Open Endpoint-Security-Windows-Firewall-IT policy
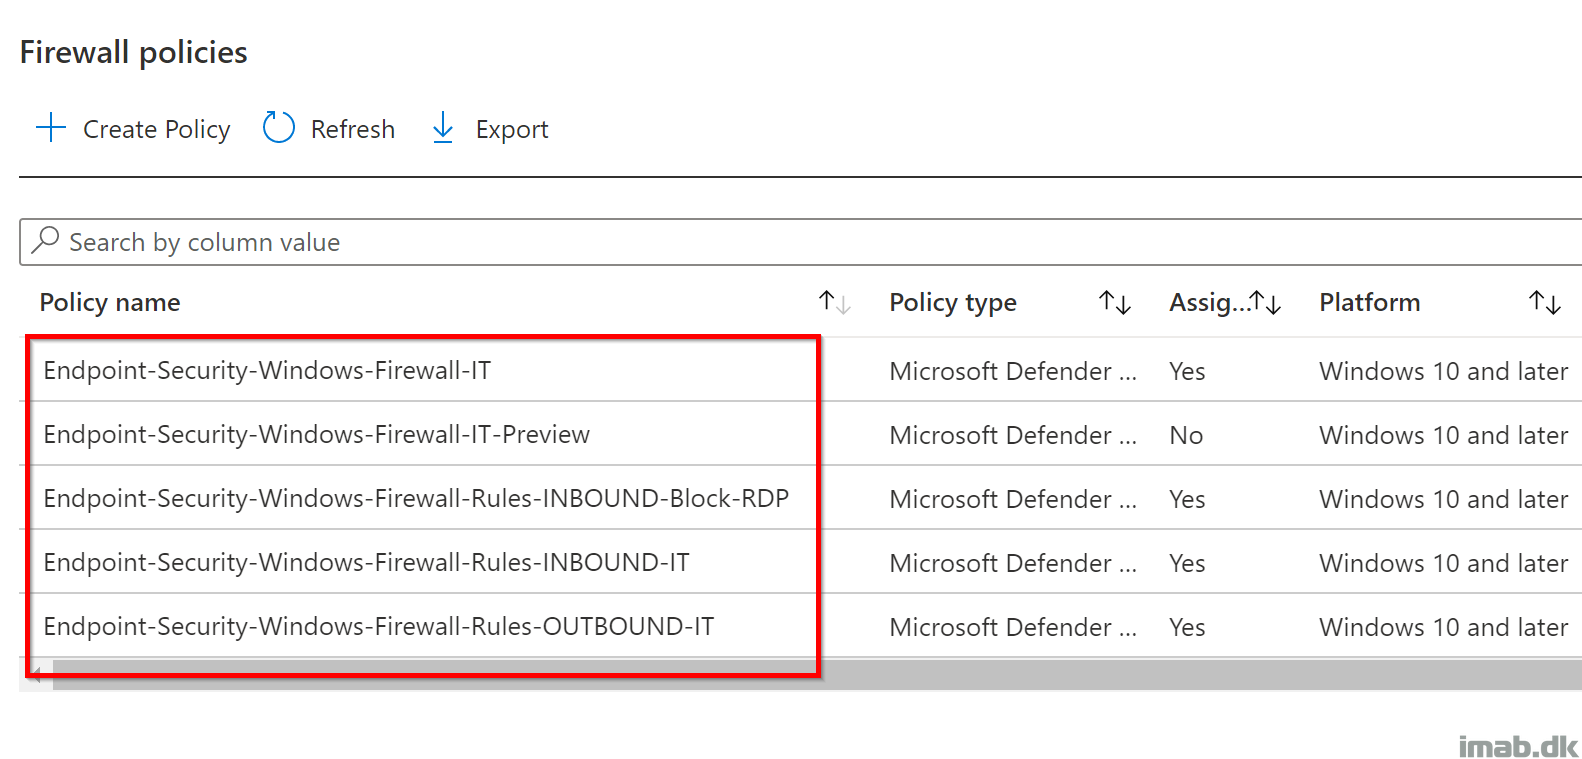1582x759 pixels. (267, 371)
